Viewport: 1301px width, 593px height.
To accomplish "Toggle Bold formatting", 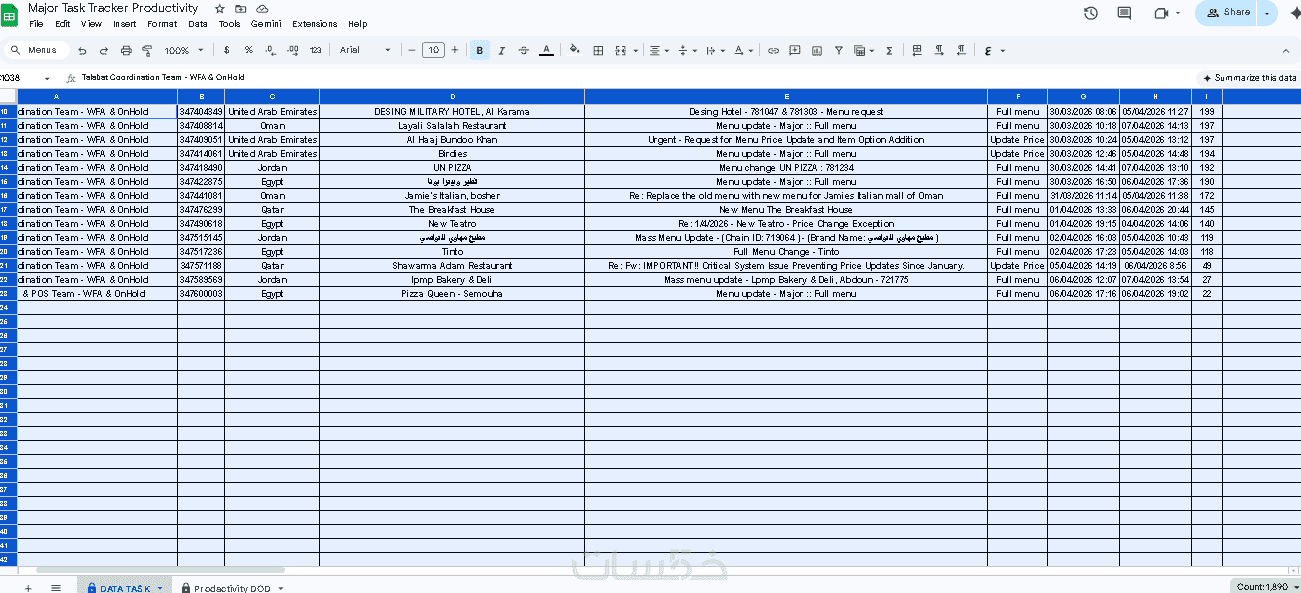I will point(480,50).
